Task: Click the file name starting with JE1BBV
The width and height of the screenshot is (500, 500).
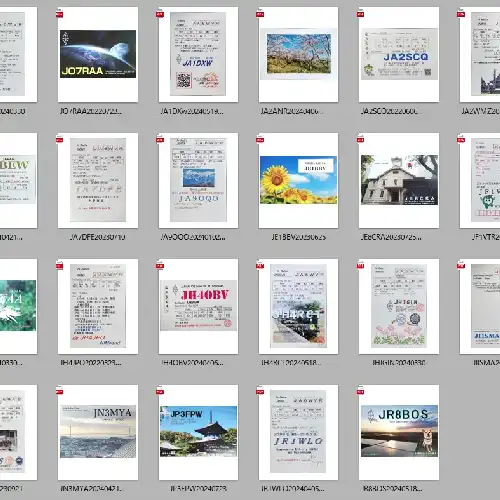Action: pos(298,237)
